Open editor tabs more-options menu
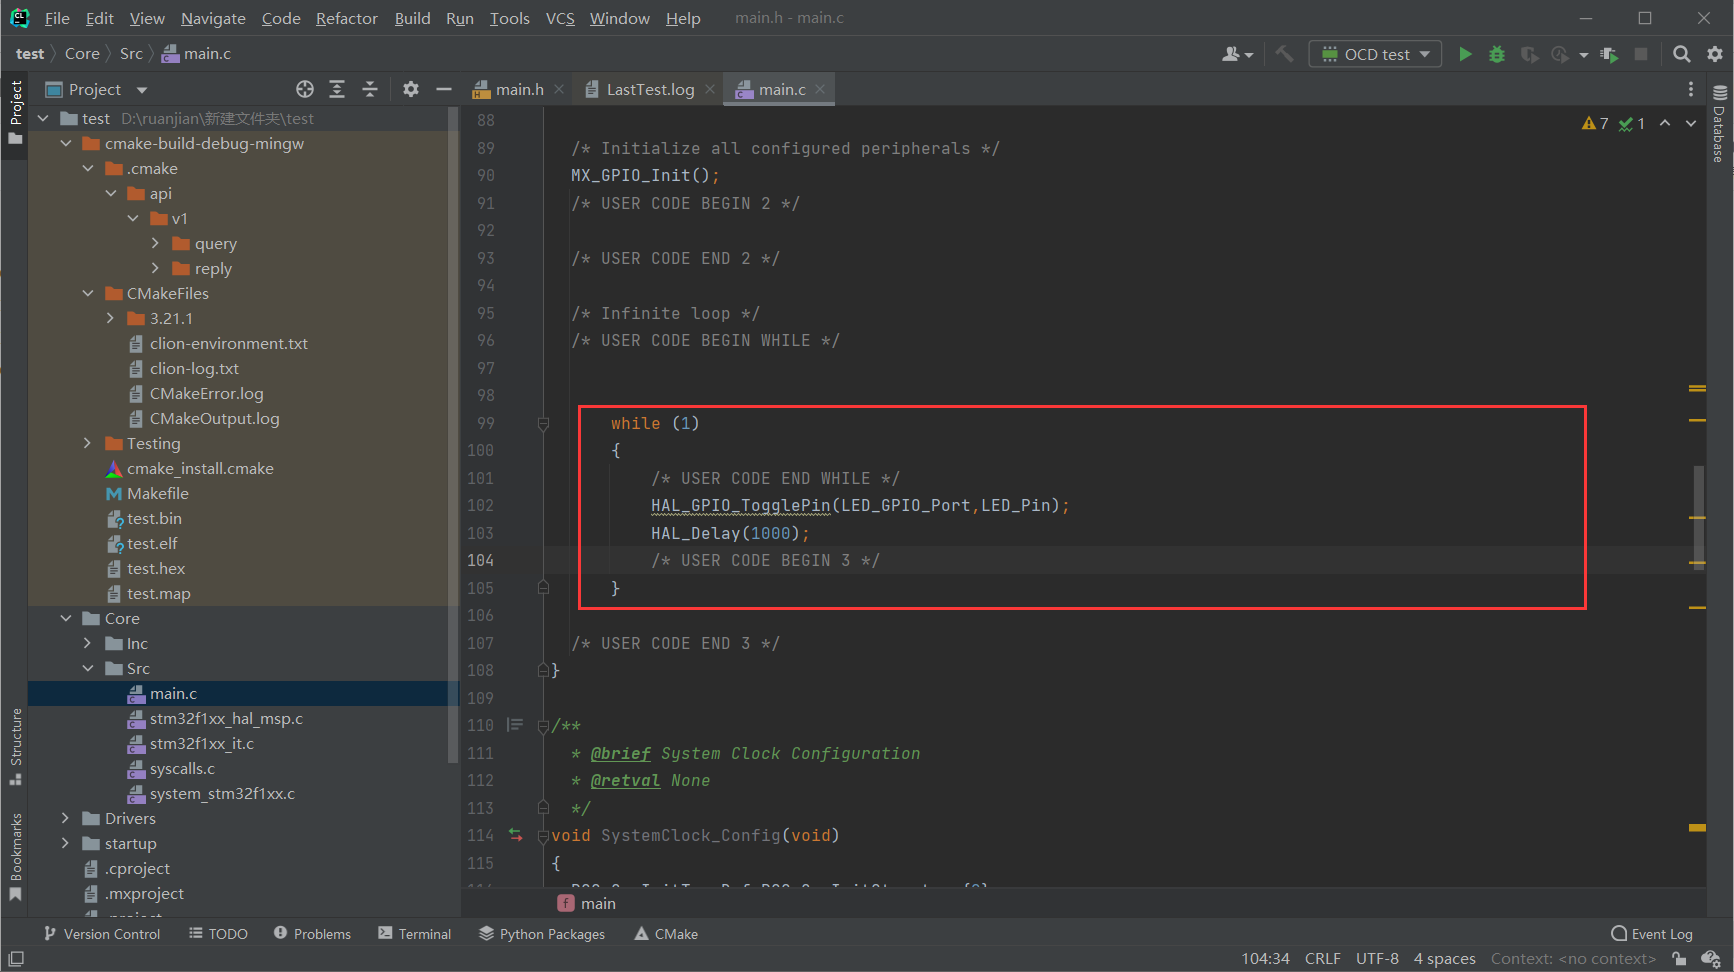The image size is (1734, 972). click(1691, 89)
